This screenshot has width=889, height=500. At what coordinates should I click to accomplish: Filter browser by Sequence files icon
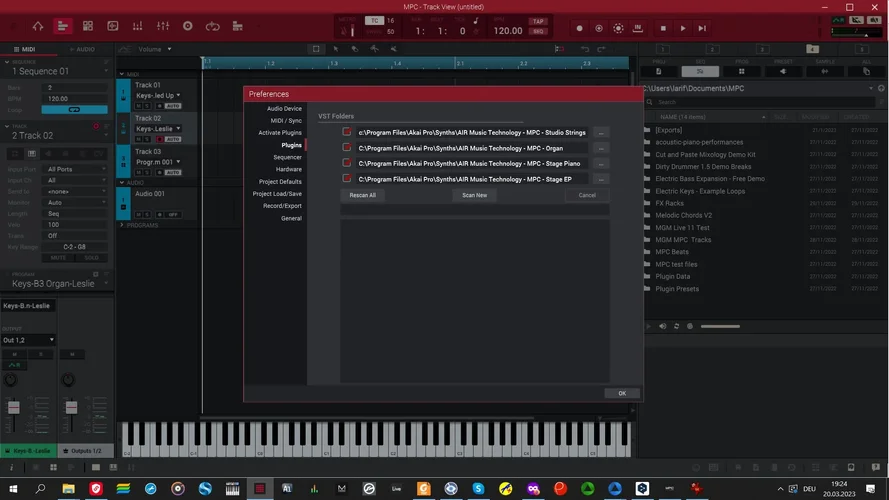700,71
